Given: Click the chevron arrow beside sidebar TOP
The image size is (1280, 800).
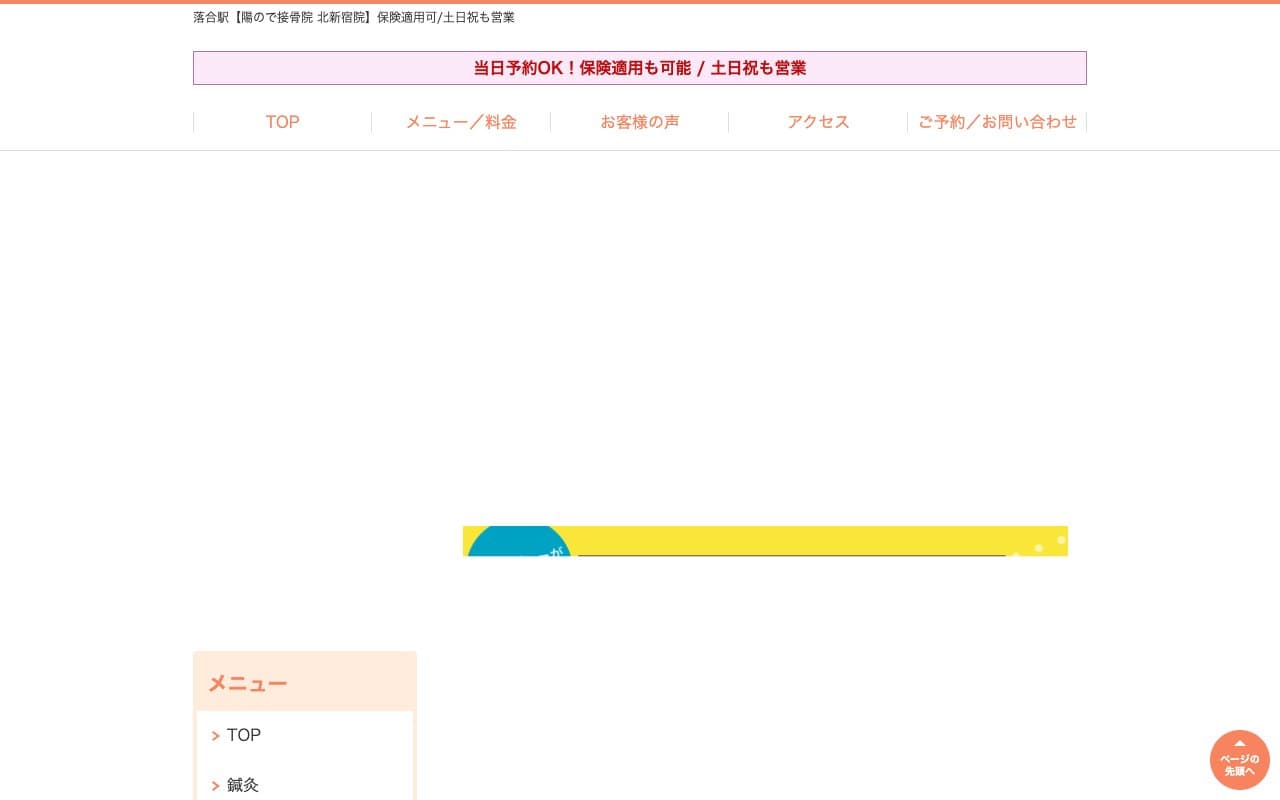Looking at the screenshot, I should [216, 736].
